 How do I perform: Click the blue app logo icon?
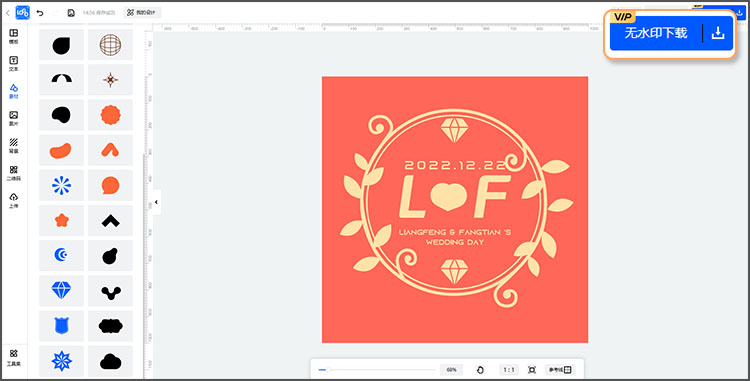point(22,13)
